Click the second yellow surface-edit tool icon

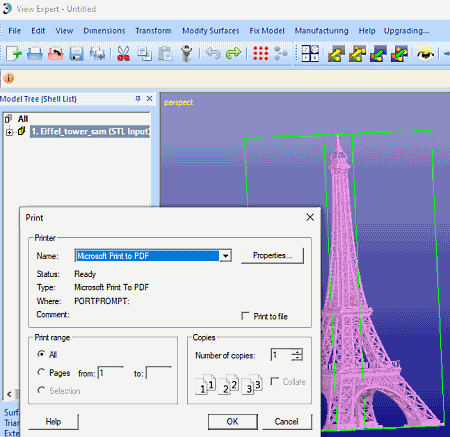(357, 53)
